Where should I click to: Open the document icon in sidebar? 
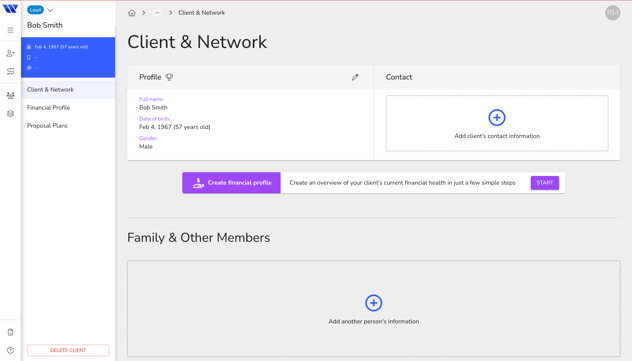click(x=10, y=332)
